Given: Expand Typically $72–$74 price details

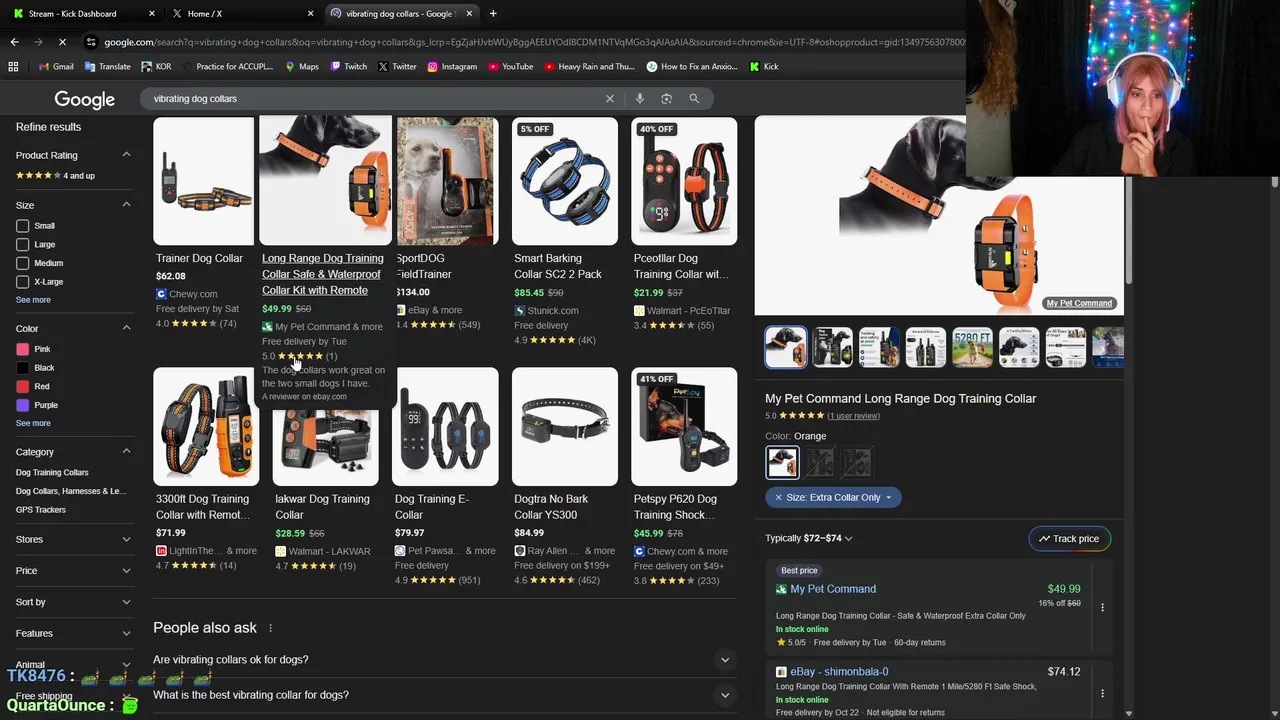Looking at the screenshot, I should coord(809,538).
